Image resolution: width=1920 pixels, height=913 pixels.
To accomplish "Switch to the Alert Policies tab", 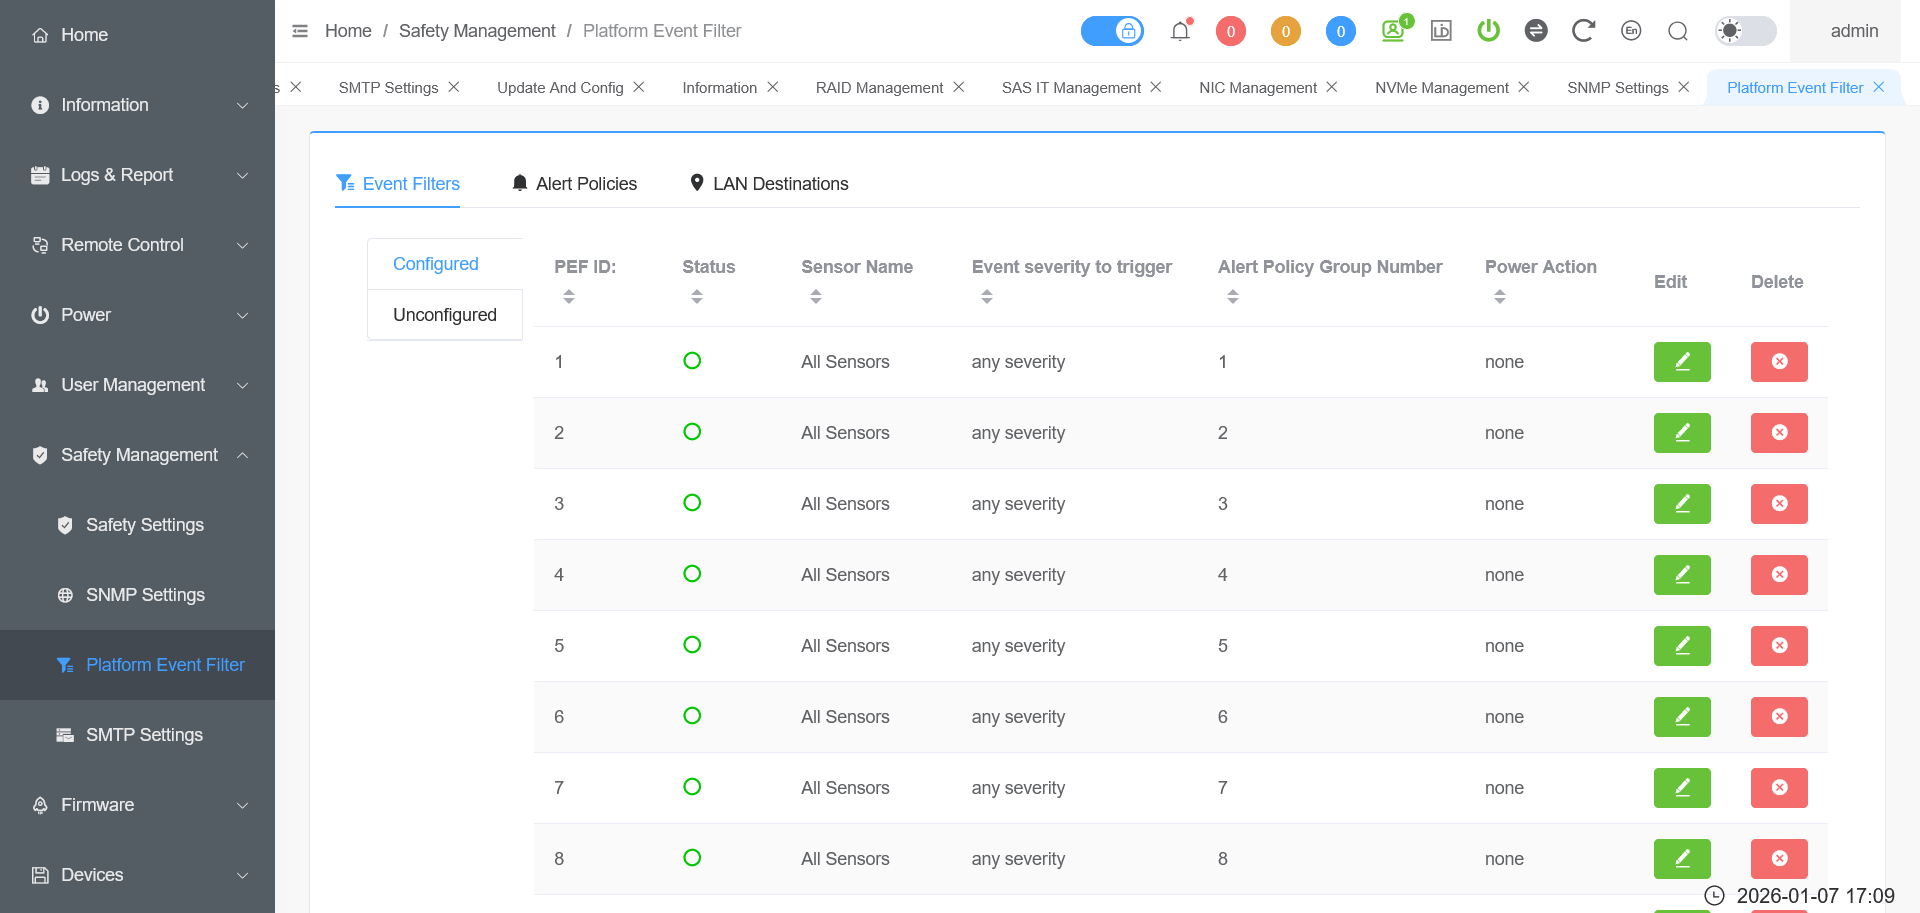I will click(574, 184).
